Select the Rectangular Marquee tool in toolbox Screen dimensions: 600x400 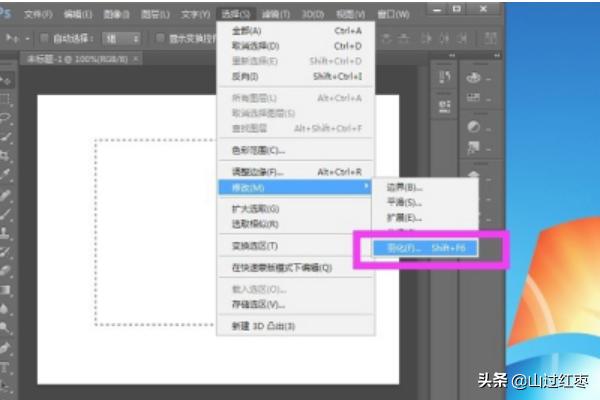[7, 99]
